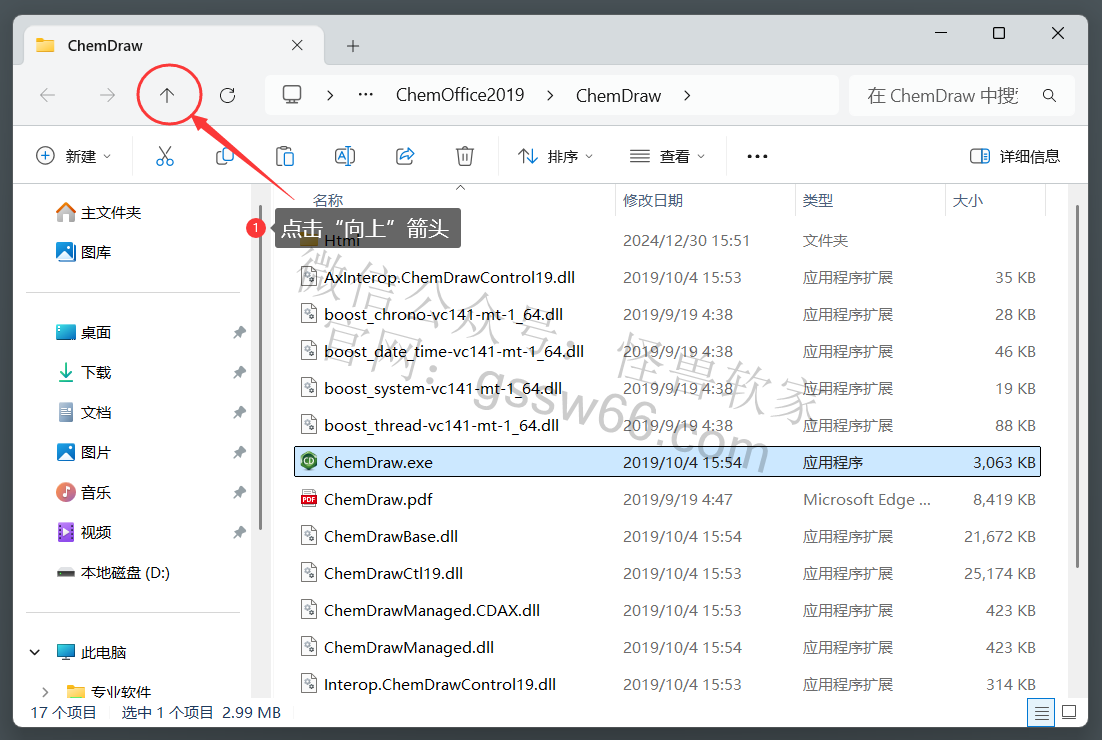Expand the 专业软件 folder chevron
This screenshot has width=1102, height=740.
45,692
